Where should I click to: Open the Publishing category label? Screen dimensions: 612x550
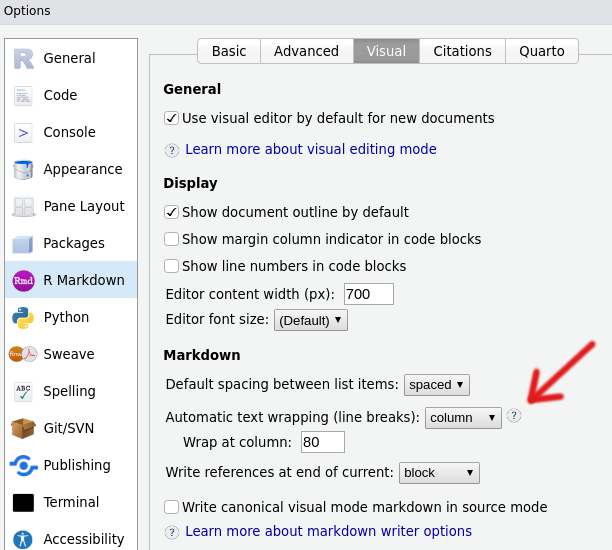[77, 465]
